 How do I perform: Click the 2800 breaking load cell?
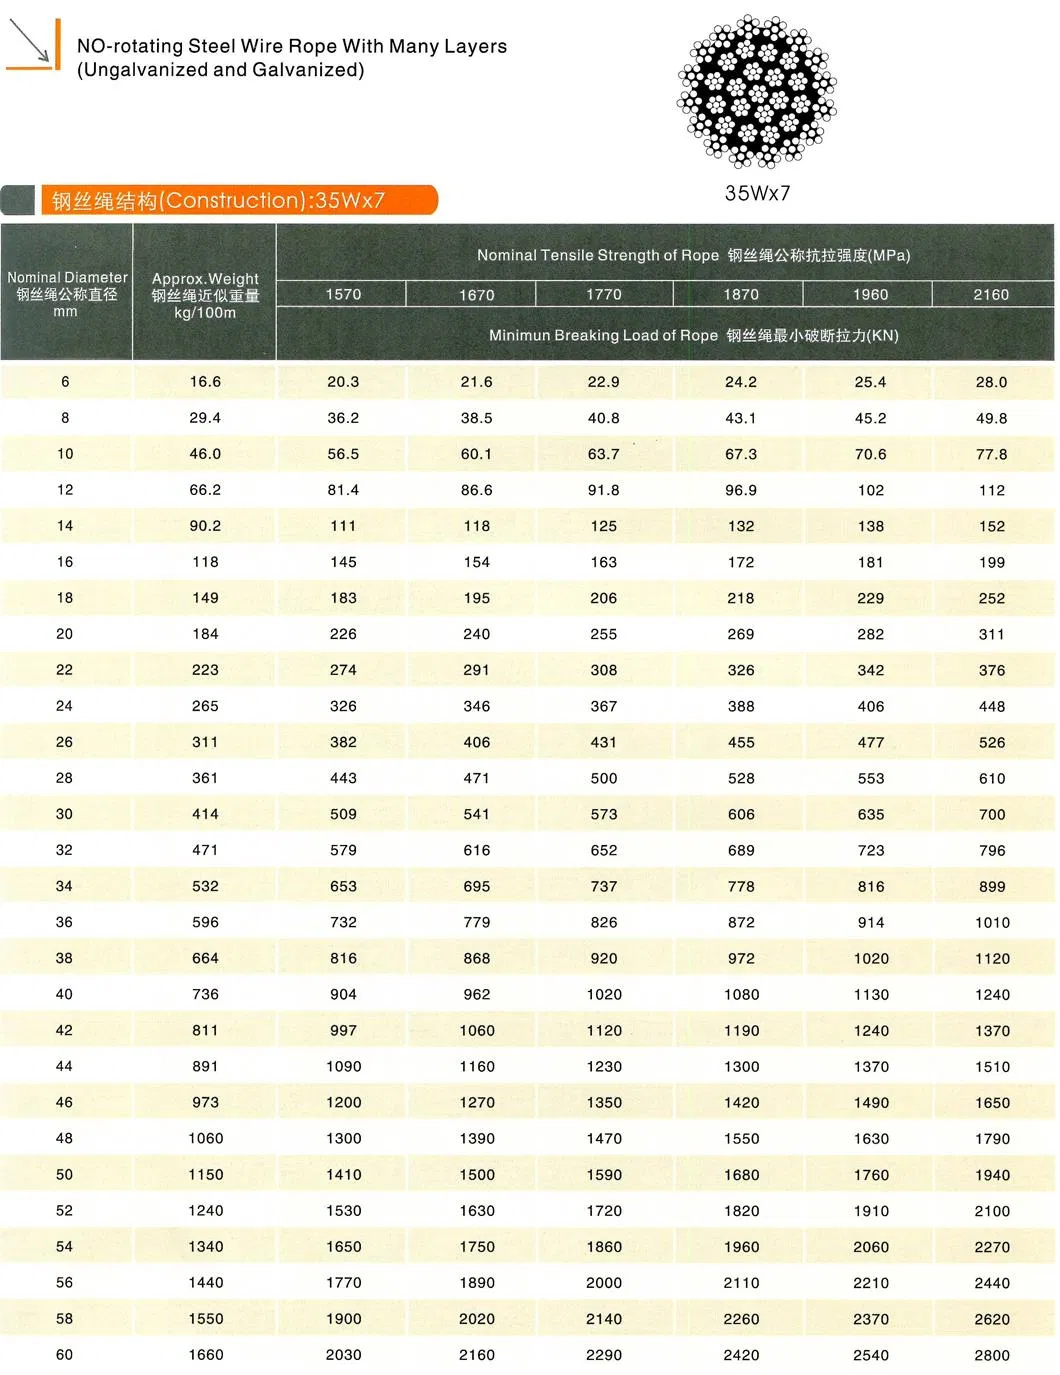[x=991, y=1355]
